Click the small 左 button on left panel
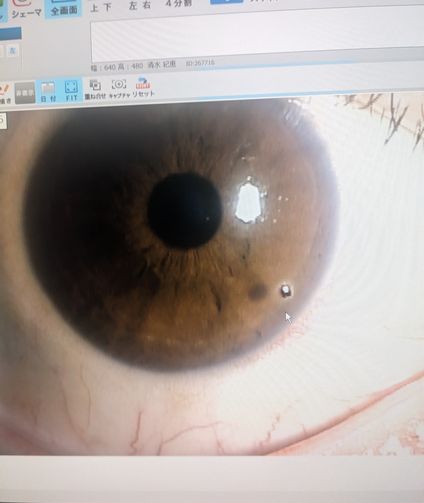 tap(12, 51)
